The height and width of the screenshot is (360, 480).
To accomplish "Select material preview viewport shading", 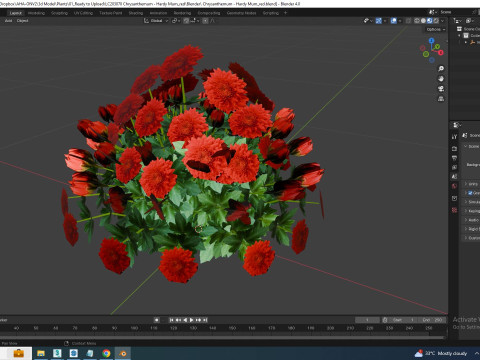I will [x=430, y=21].
